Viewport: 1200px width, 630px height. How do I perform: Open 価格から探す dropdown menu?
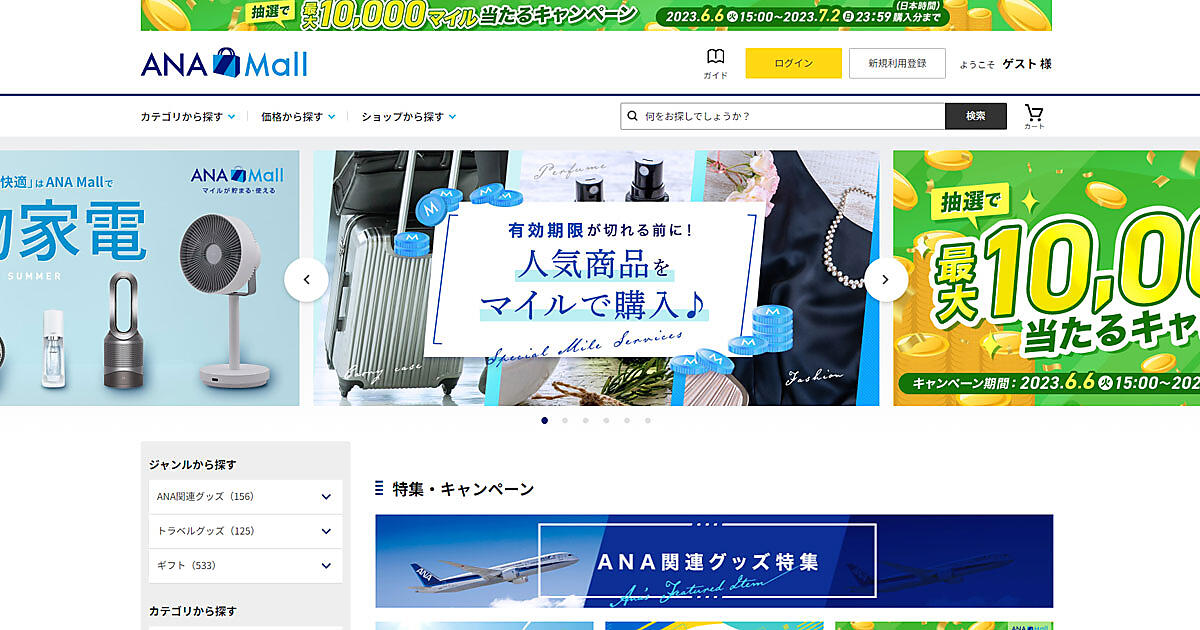click(298, 117)
